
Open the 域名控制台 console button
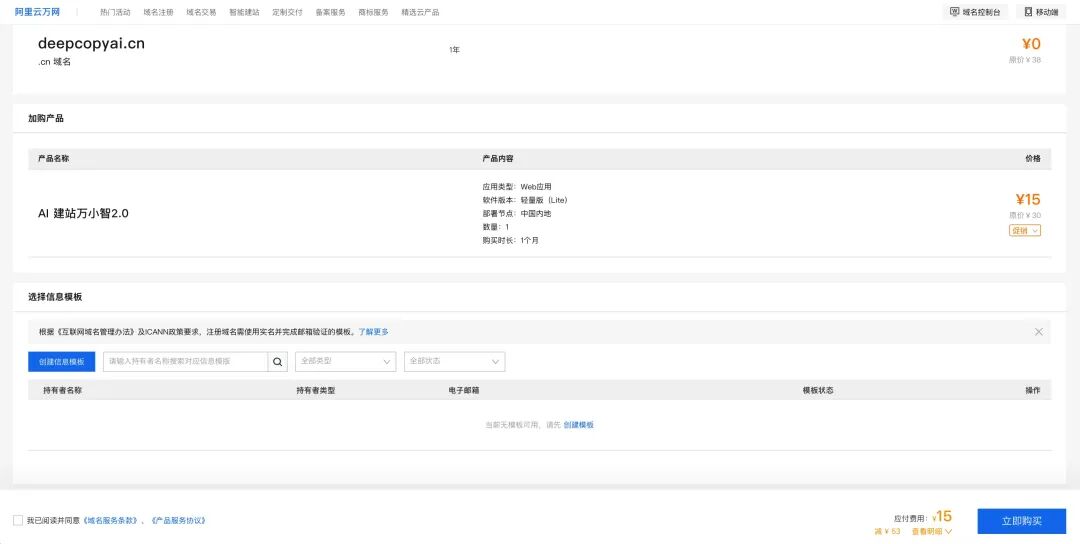975,12
